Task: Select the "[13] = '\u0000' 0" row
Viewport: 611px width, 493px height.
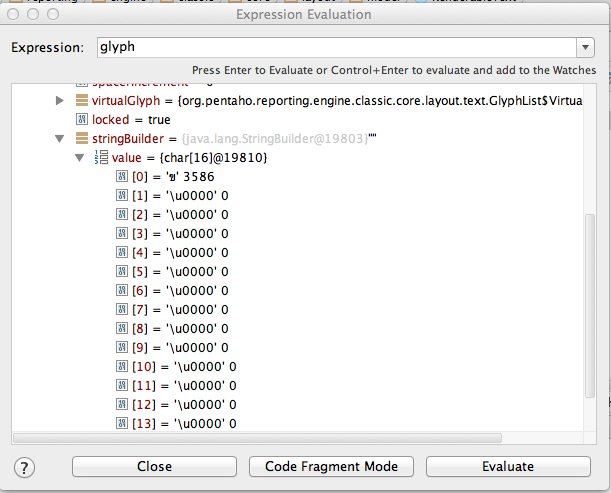Action: point(184,424)
